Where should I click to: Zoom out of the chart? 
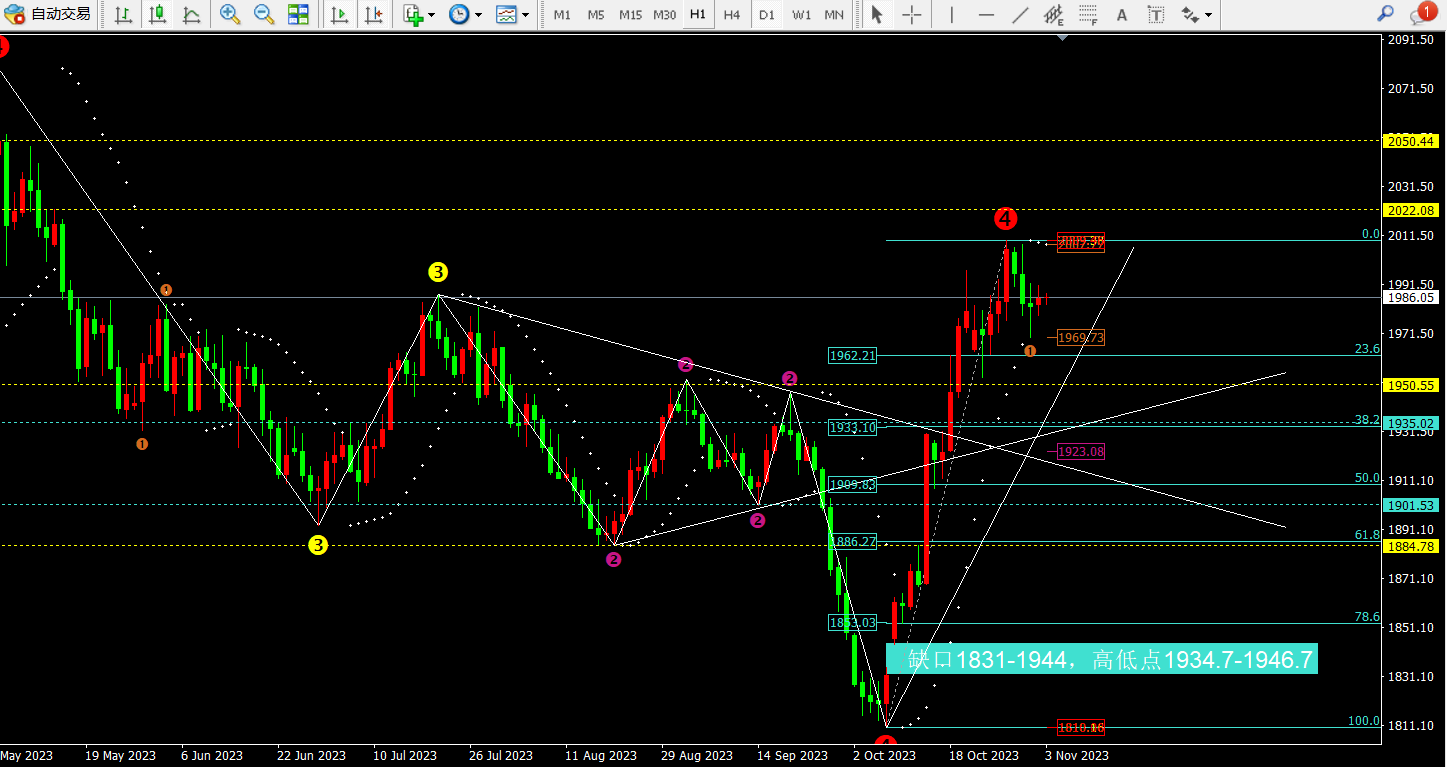(x=264, y=14)
